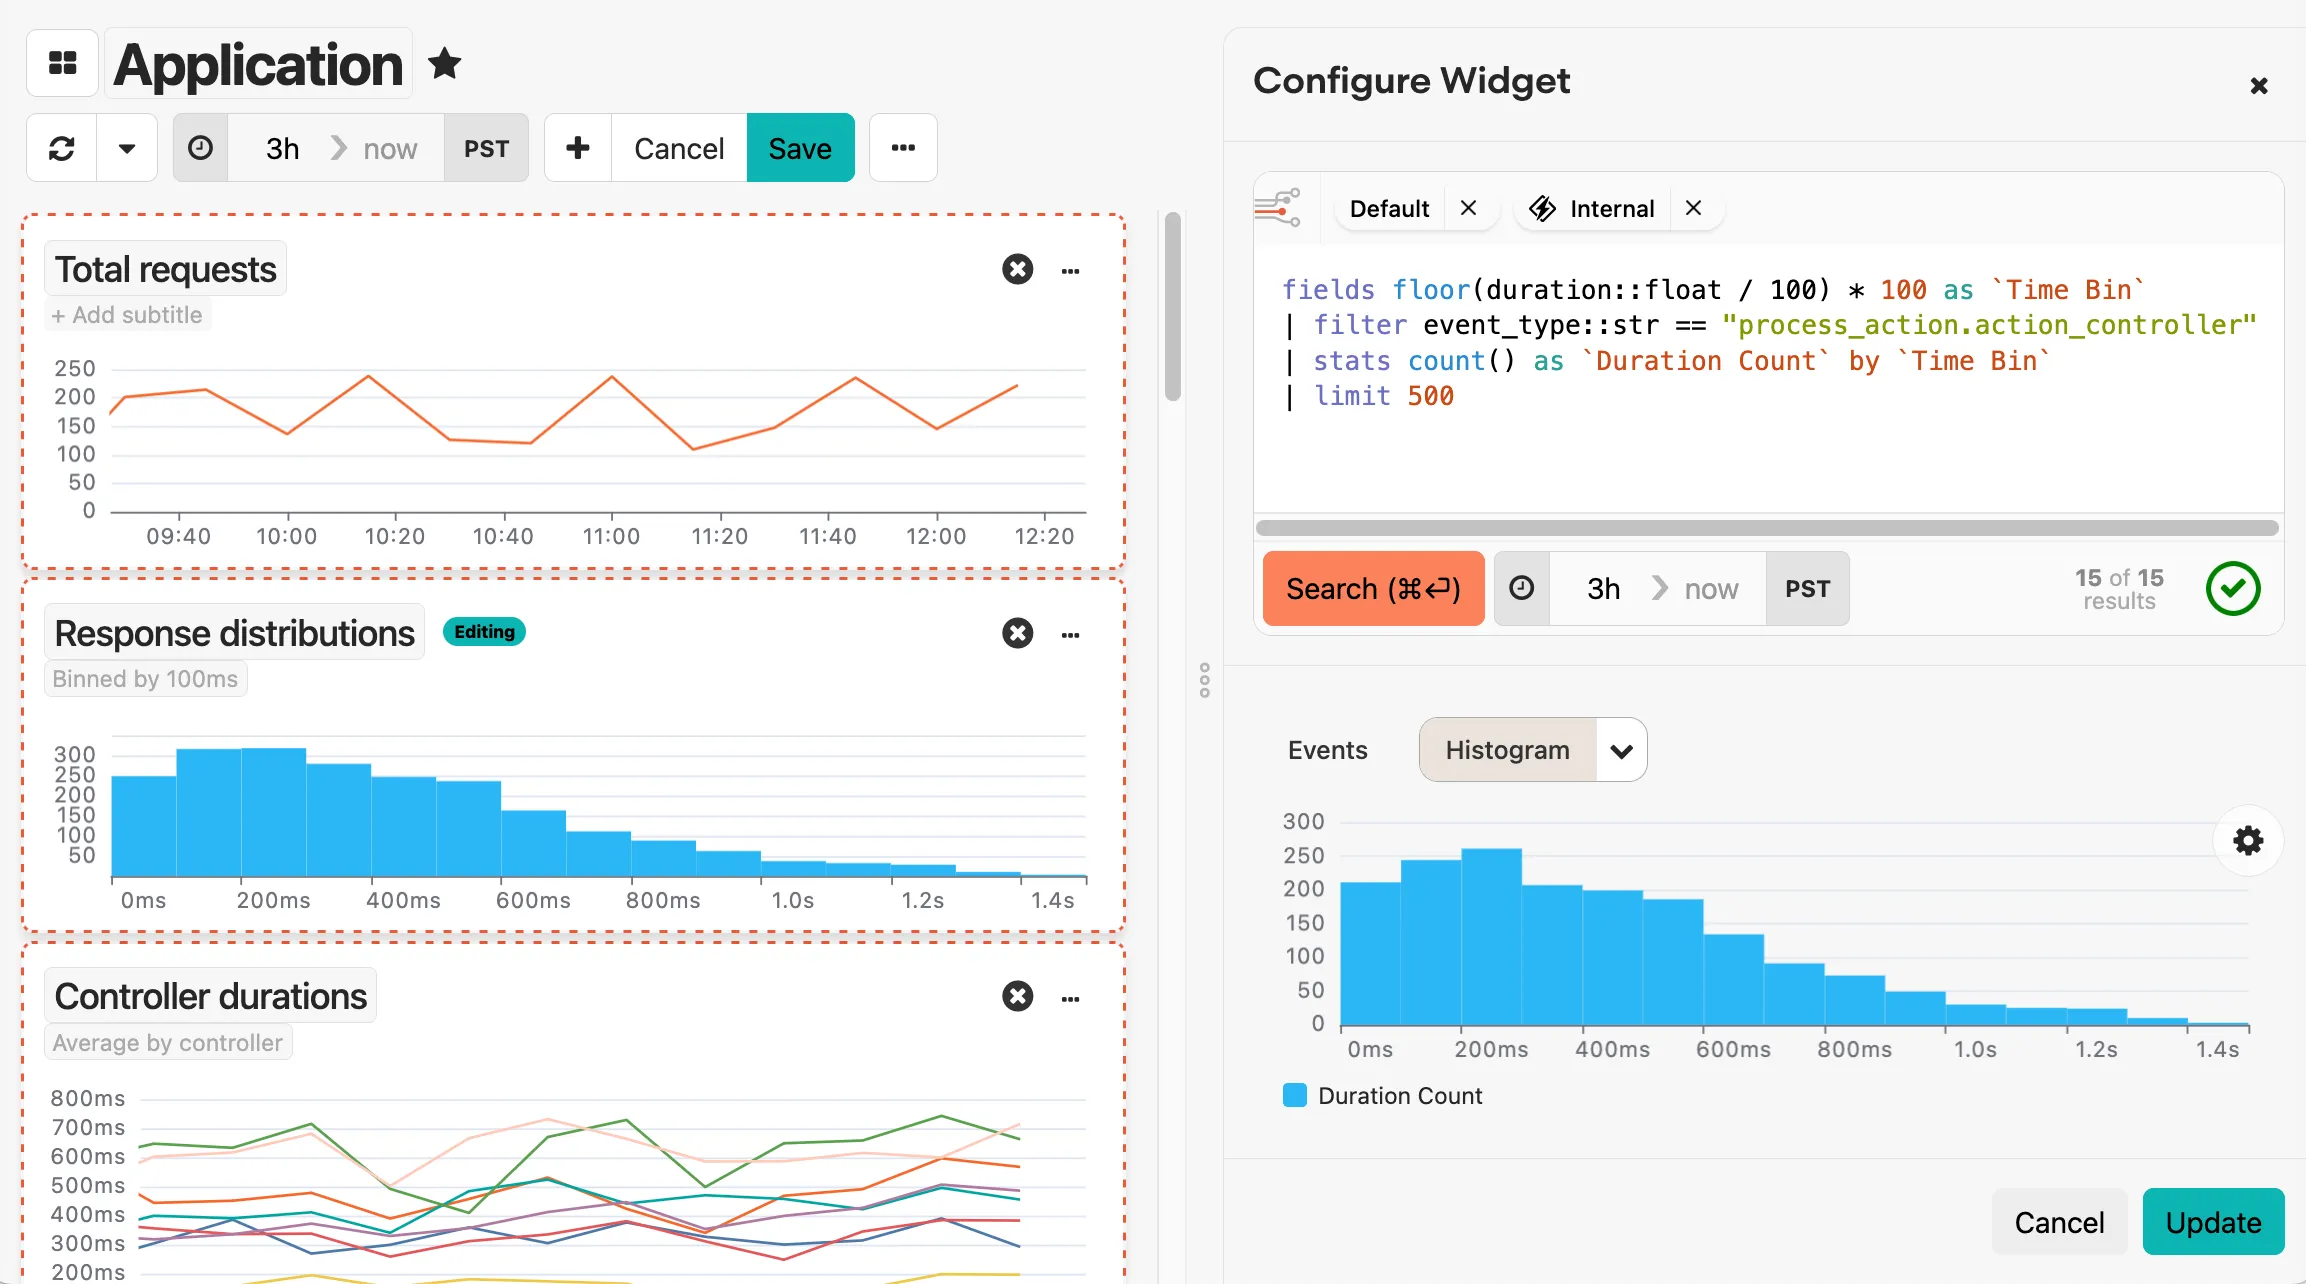Save the dashboard edits
Image resolution: width=2306 pixels, height=1284 pixels.
799,147
